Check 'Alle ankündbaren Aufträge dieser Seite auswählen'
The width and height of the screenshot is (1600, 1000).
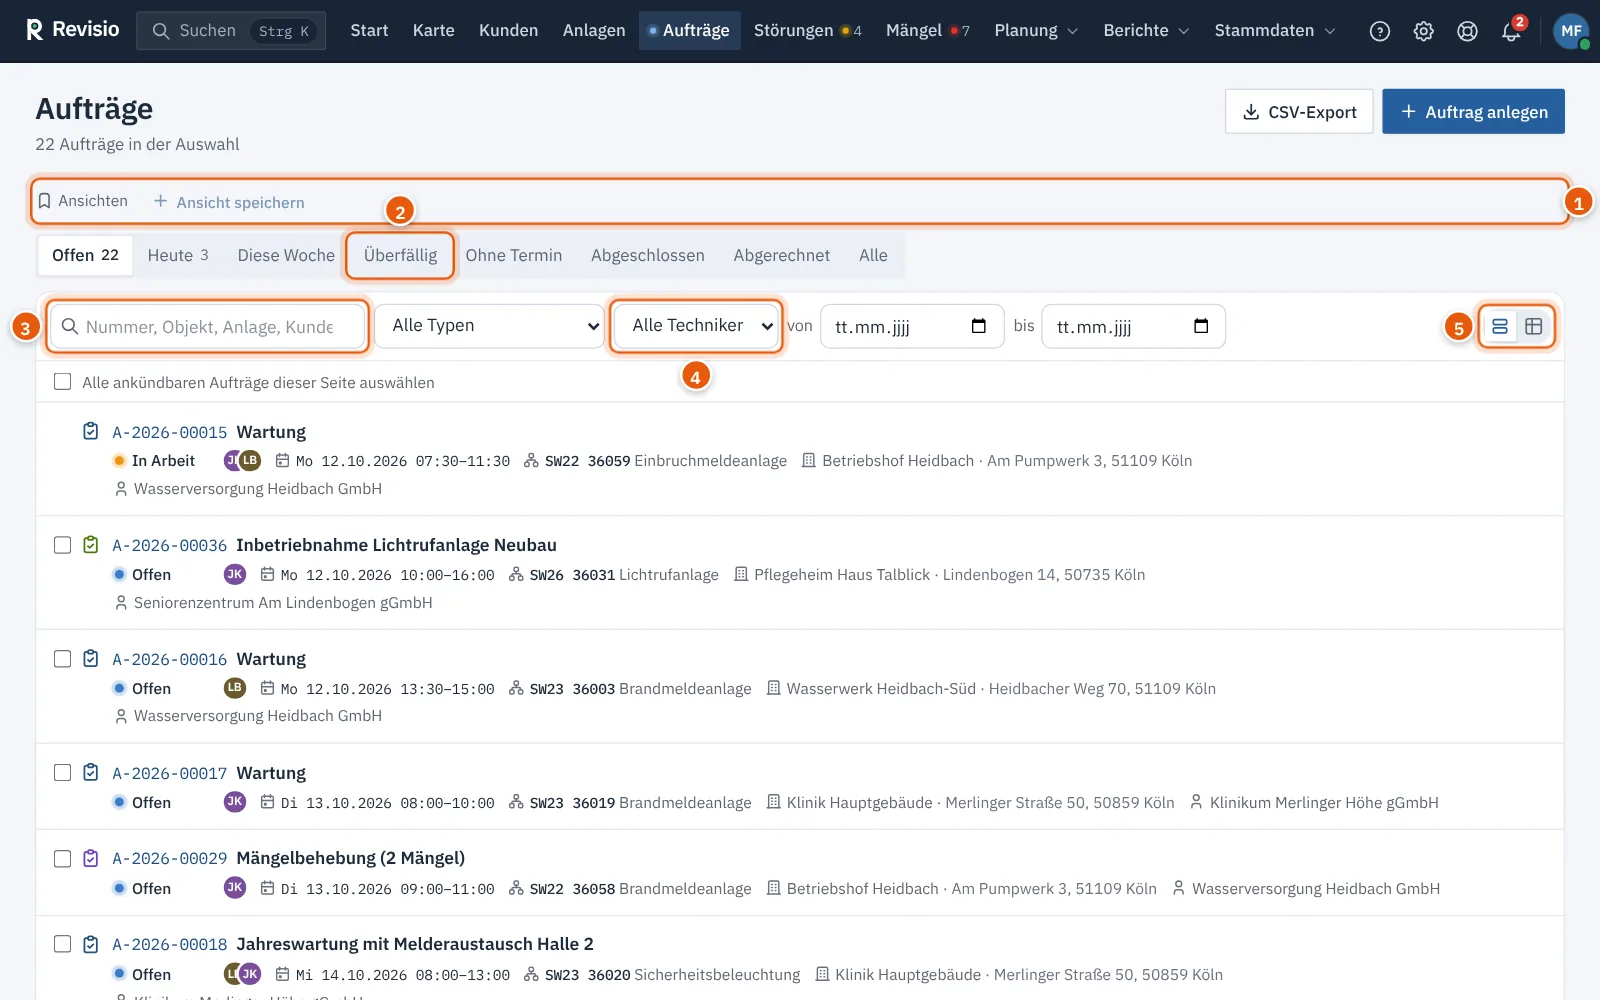pos(62,382)
